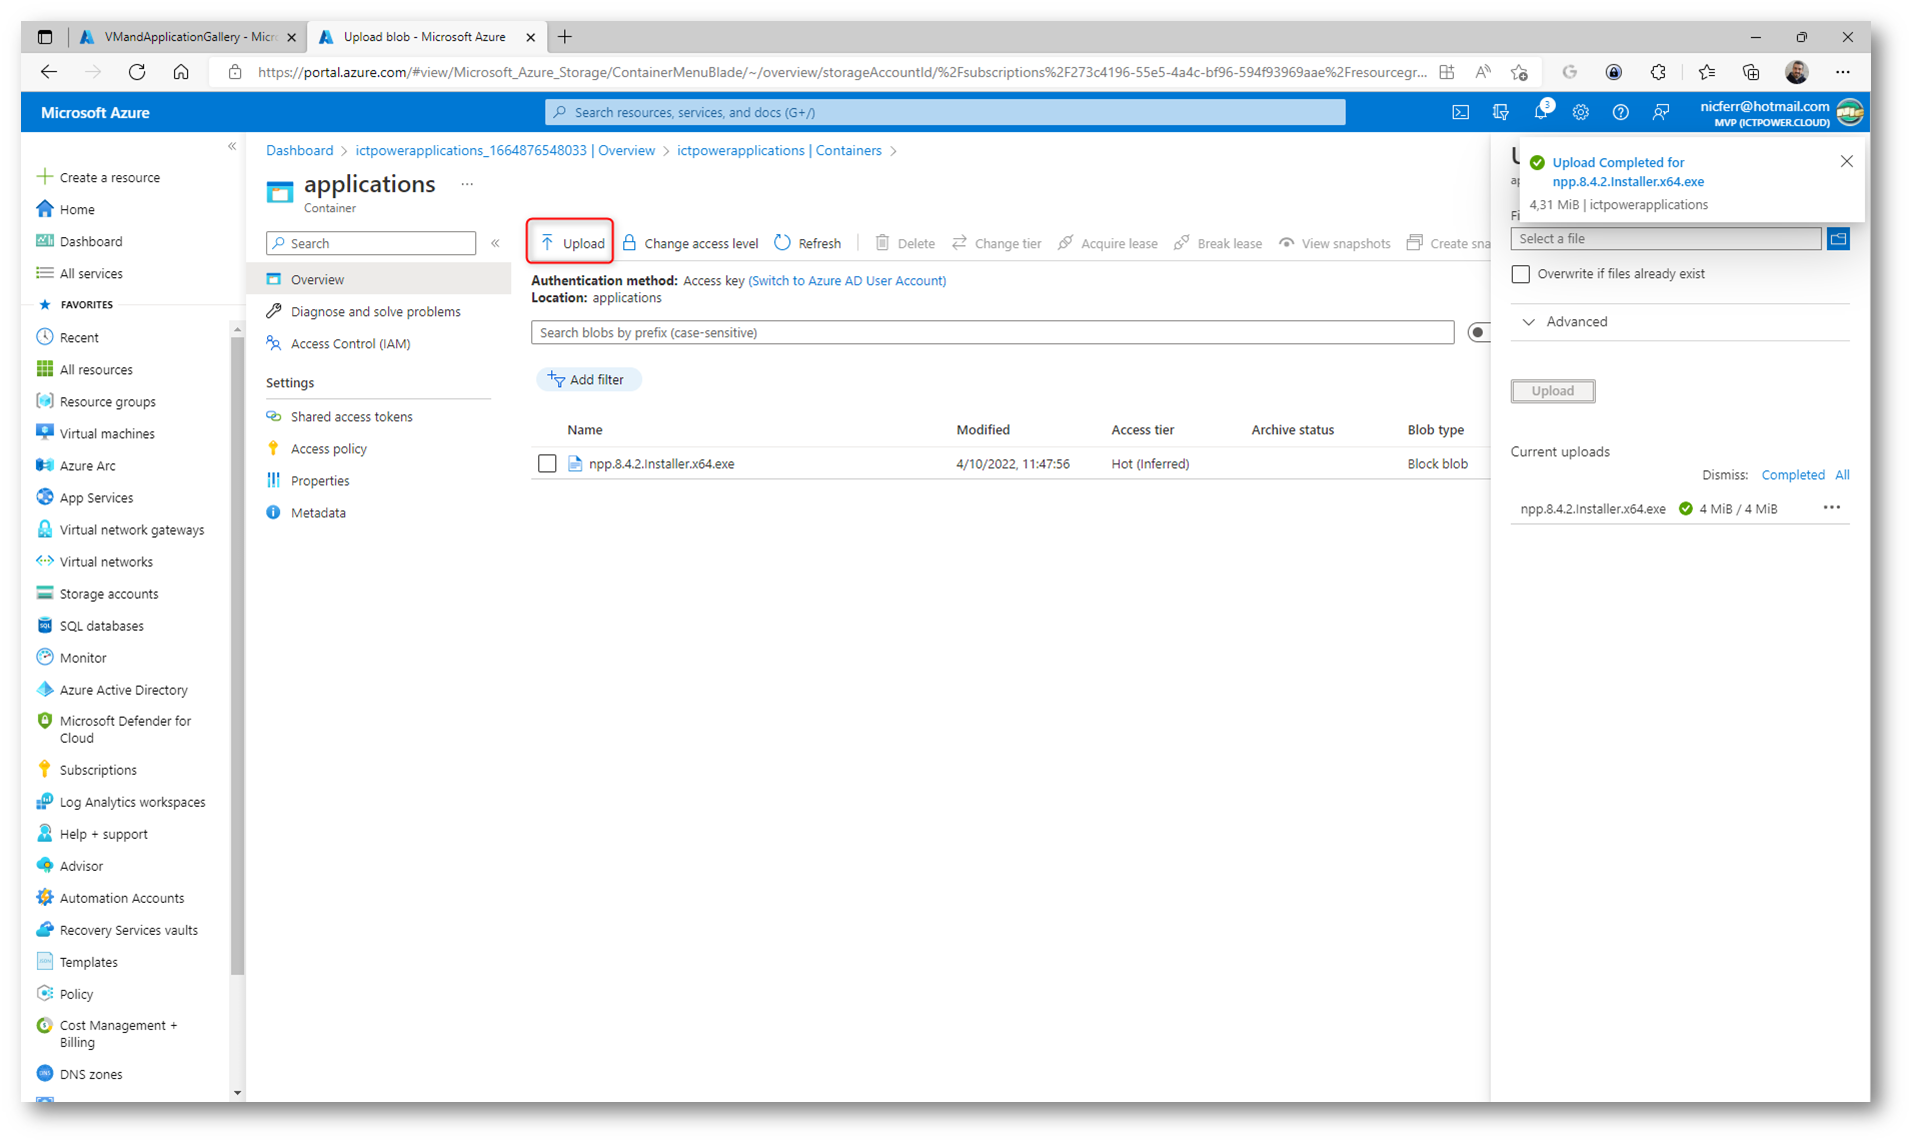The height and width of the screenshot is (1144, 1913).
Task: Open Metadata in the container menu
Action: coord(318,513)
